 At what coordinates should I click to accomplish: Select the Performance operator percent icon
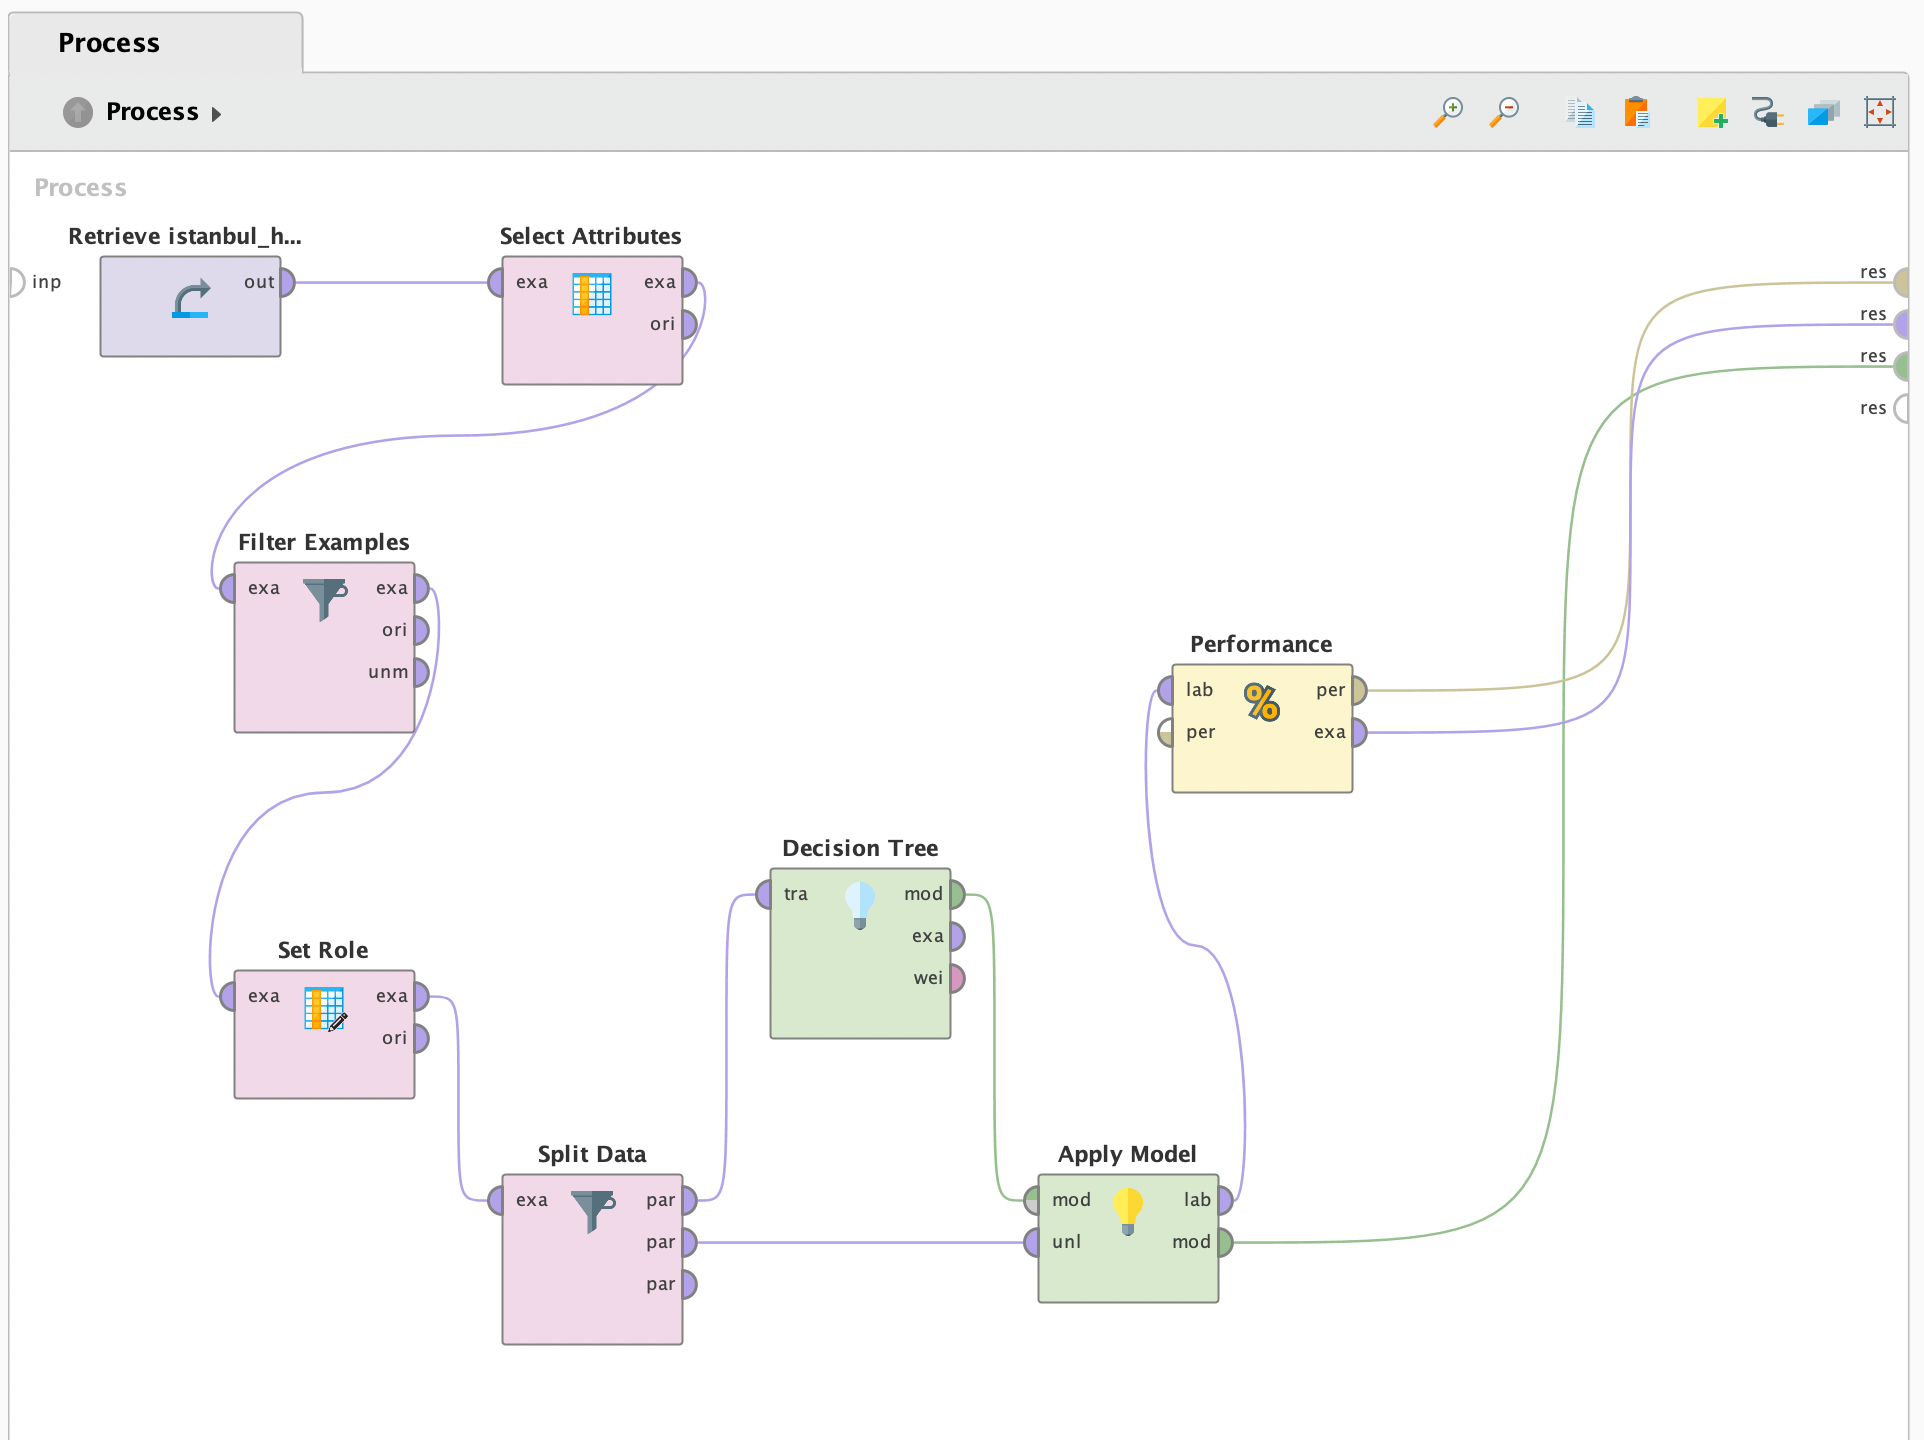[x=1262, y=702]
